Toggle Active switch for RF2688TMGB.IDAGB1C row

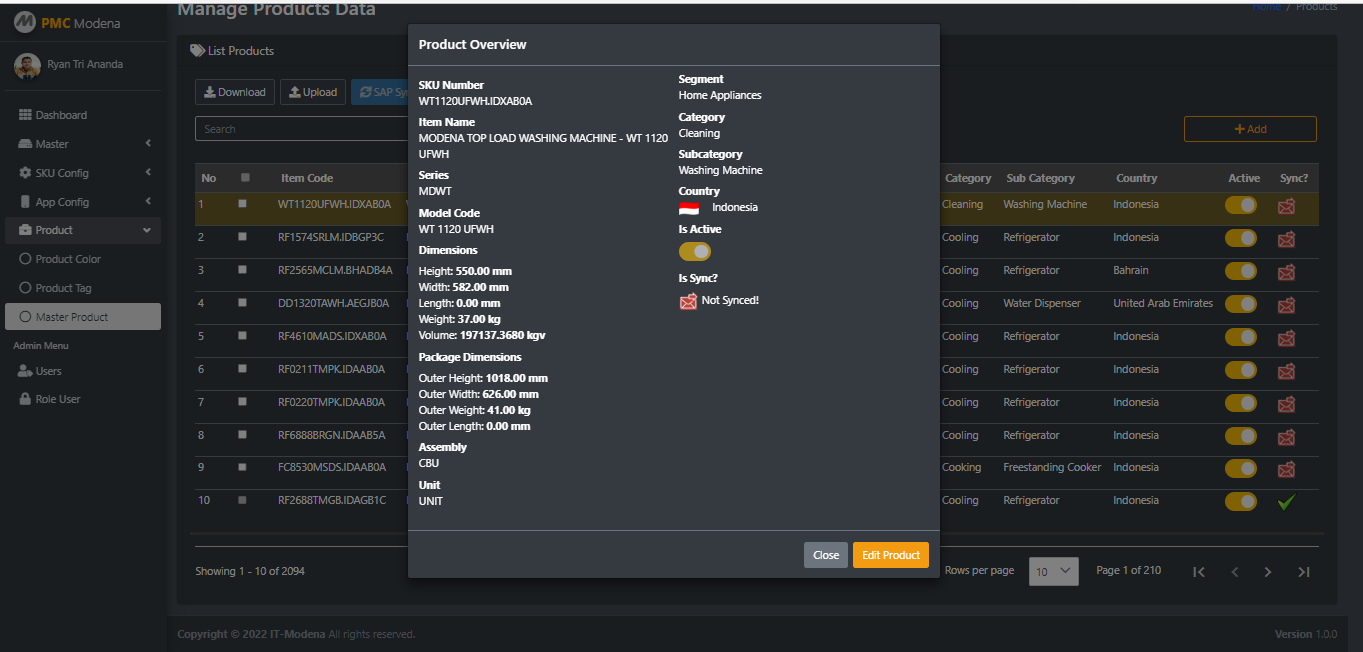[x=1241, y=501]
